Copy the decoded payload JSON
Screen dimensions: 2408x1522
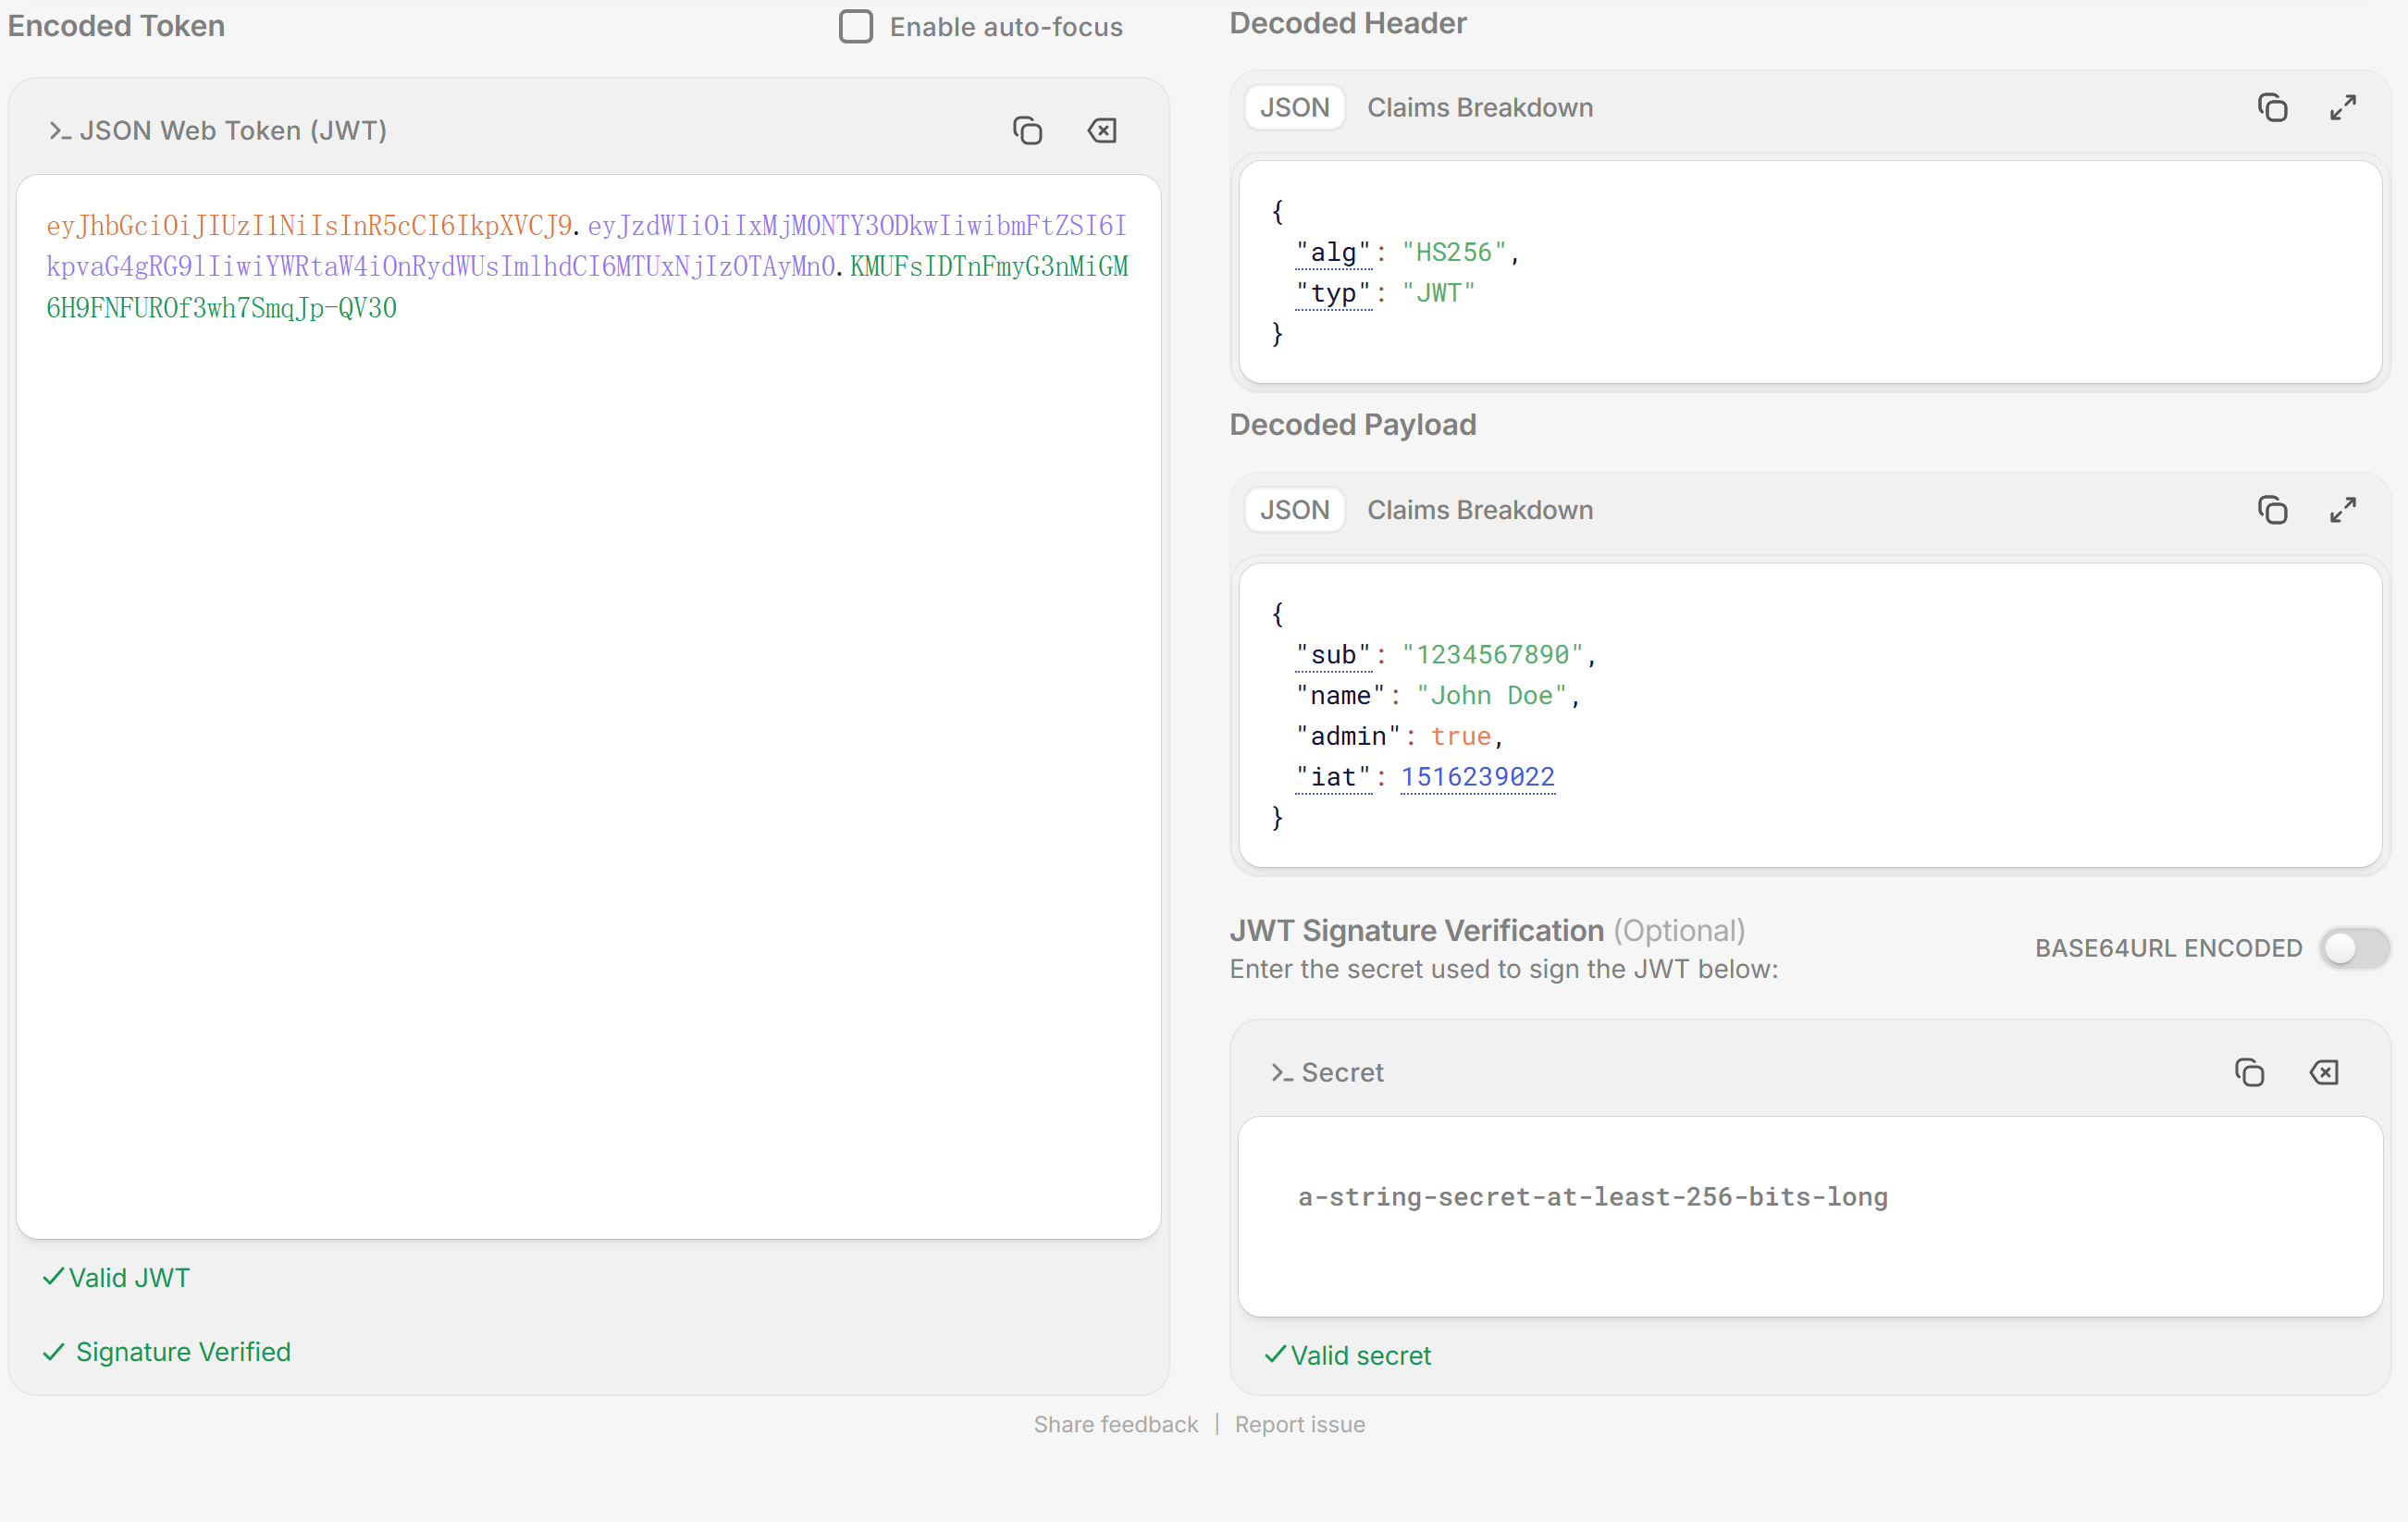tap(2272, 510)
